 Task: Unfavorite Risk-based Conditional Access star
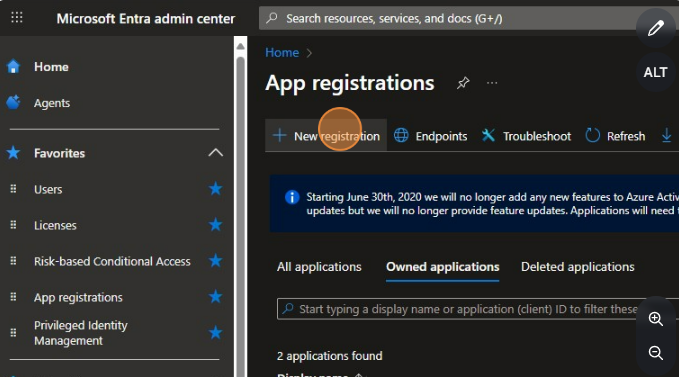coord(215,261)
